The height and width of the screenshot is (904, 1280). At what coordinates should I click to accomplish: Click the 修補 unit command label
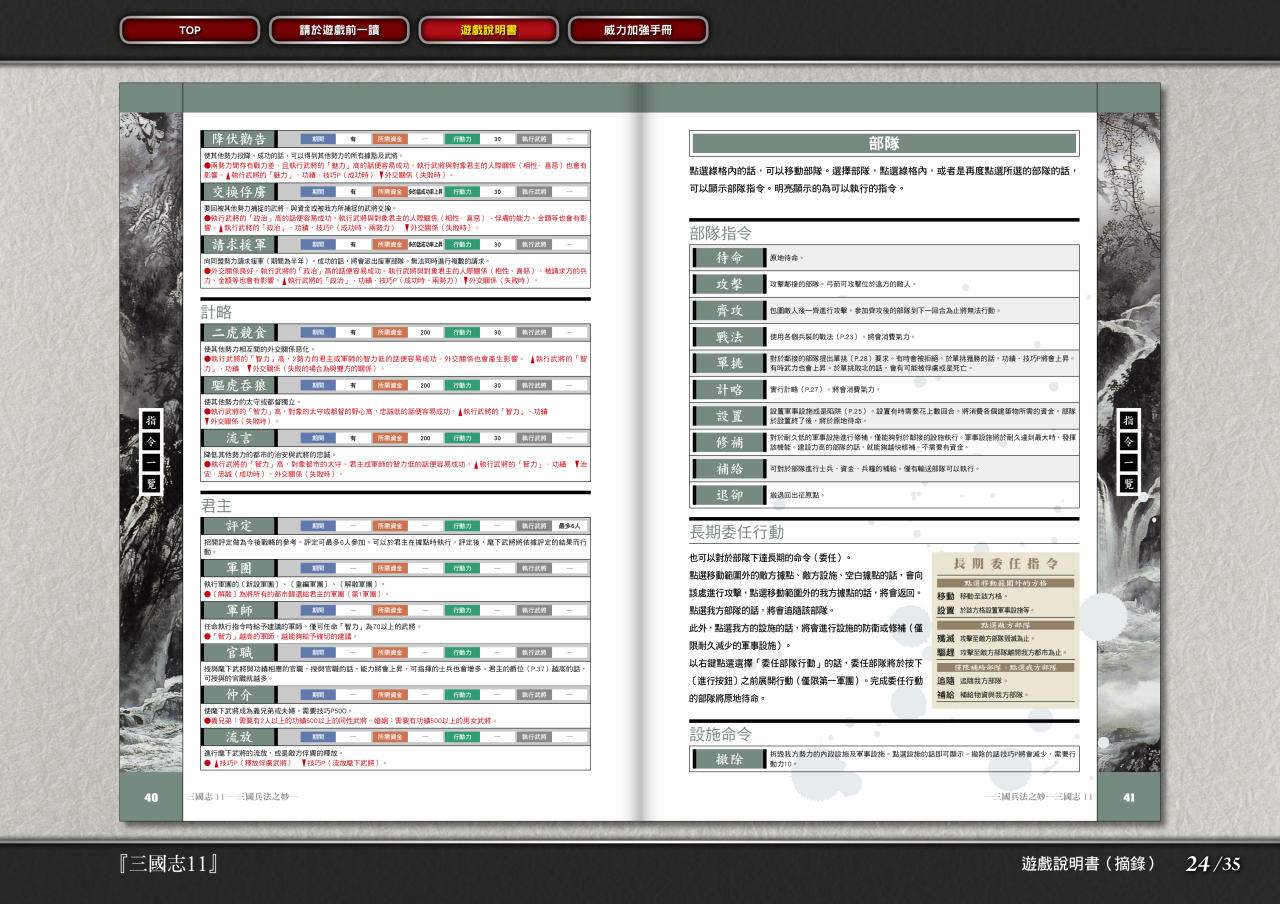[729, 442]
